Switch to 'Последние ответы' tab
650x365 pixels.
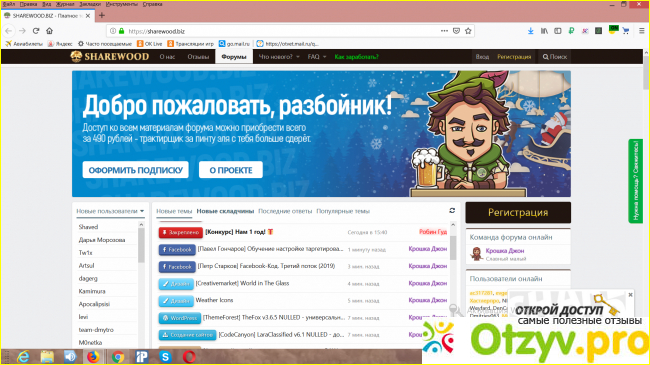[x=285, y=211]
